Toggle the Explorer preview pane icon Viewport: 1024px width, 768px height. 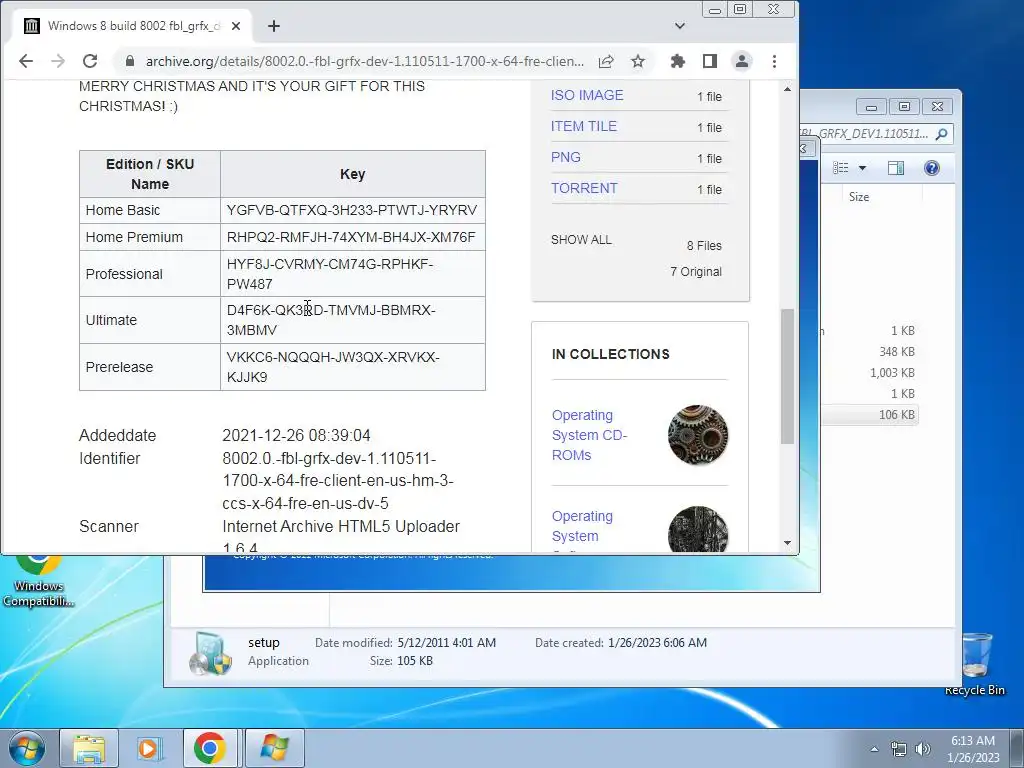(896, 168)
